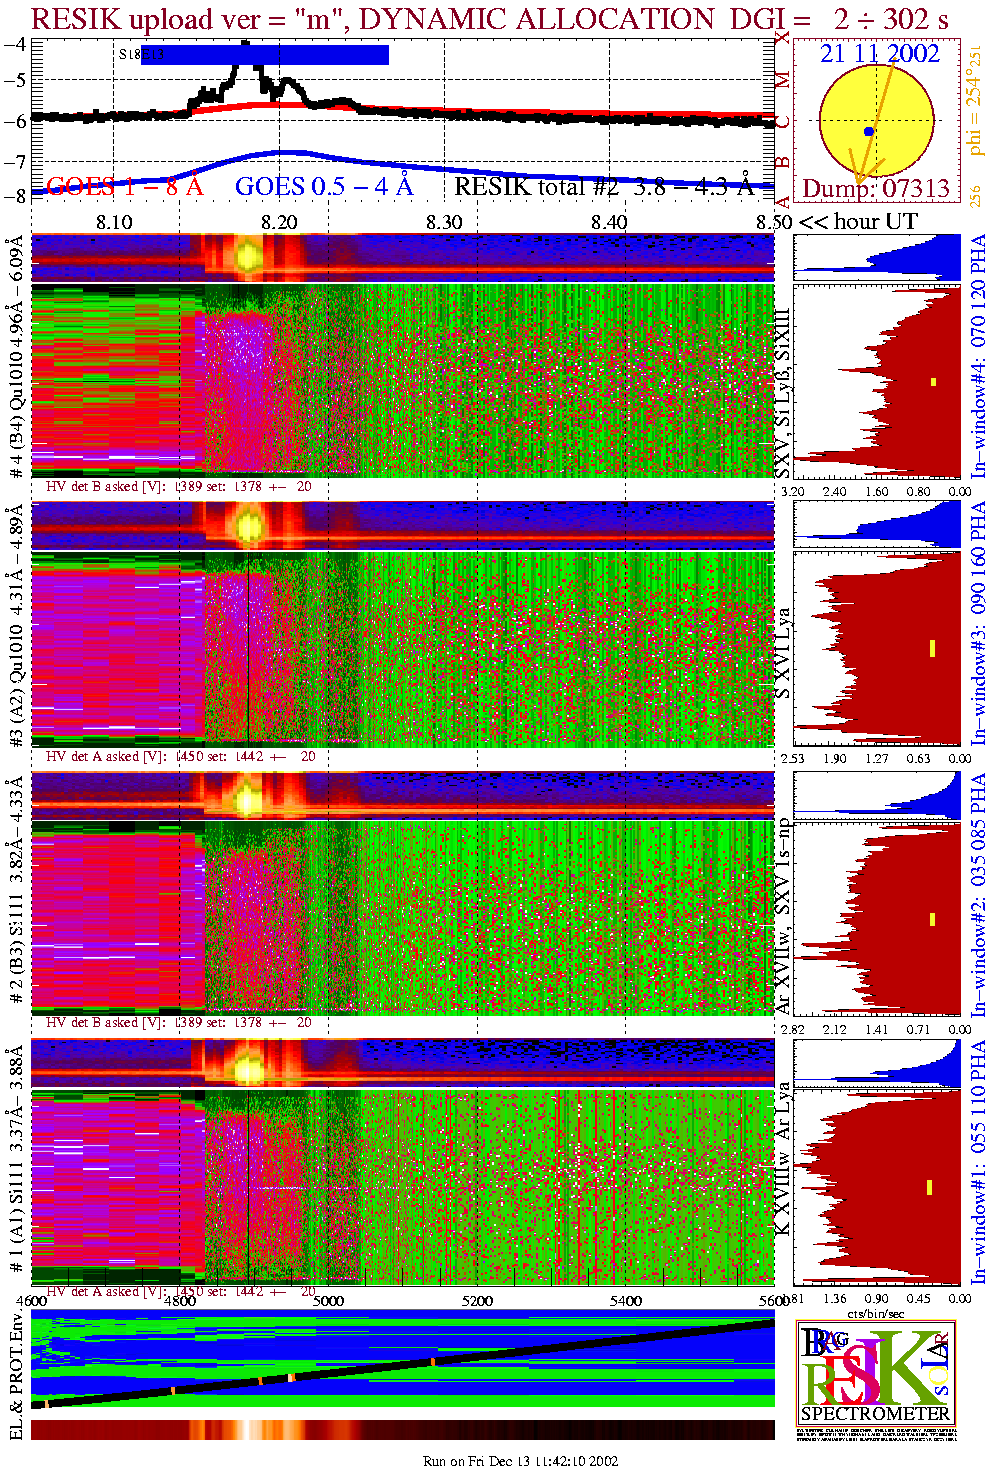This screenshot has height=1476, width=1004.
Task: Click the yellow marker in In-window#4 histogram
Action: pyautogui.click(x=934, y=381)
